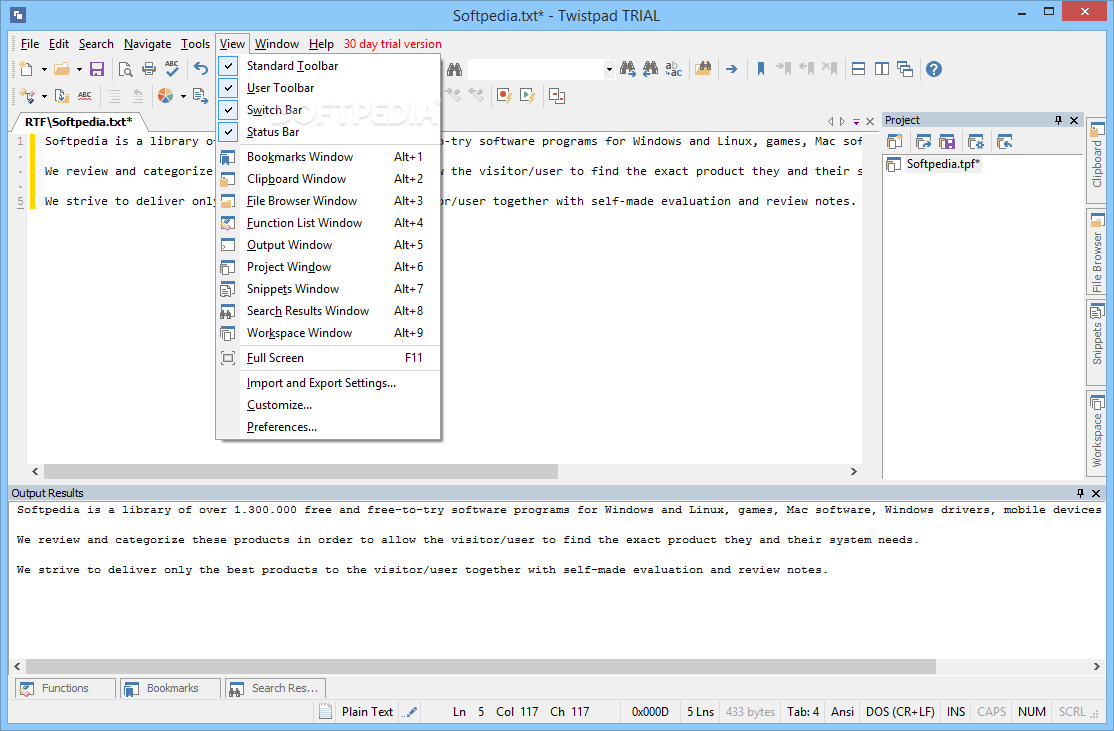
Task: Choose File Browser Window in View menu
Action: 328,201
